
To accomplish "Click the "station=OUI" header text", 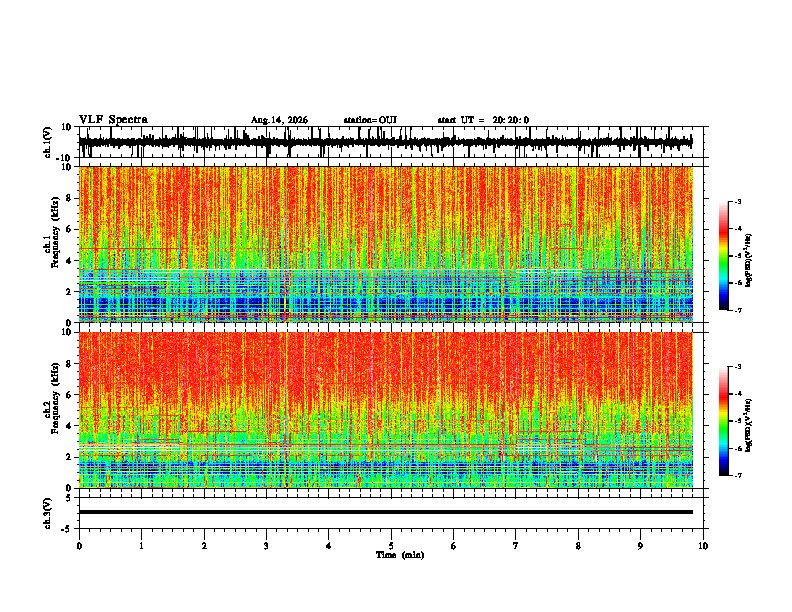I will click(x=370, y=120).
